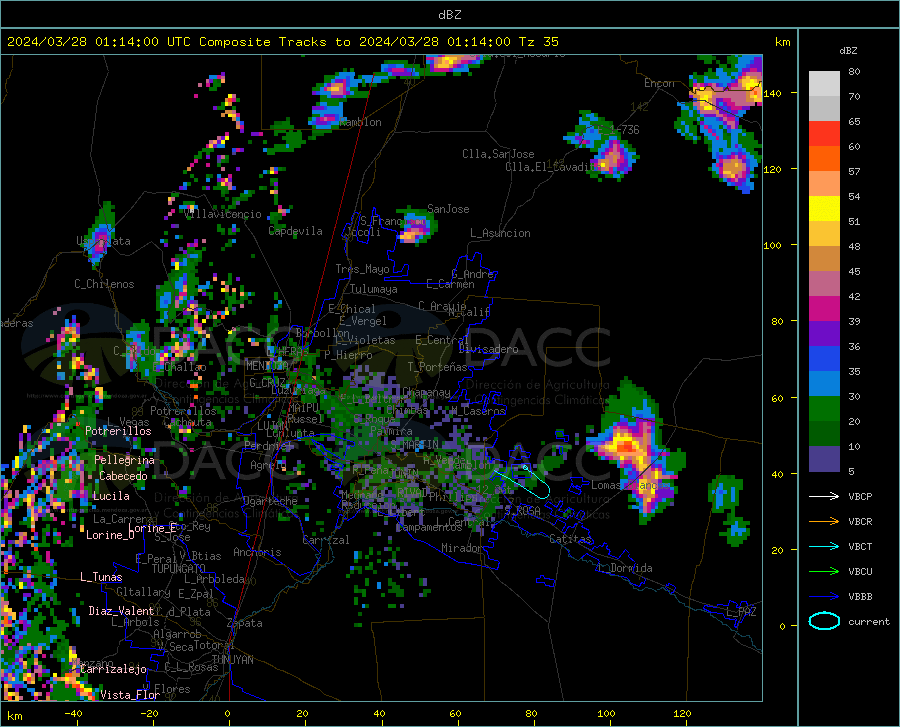This screenshot has height=727, width=900.
Task: Pick the yellow 54 dBZ color swatch
Action: (x=824, y=209)
